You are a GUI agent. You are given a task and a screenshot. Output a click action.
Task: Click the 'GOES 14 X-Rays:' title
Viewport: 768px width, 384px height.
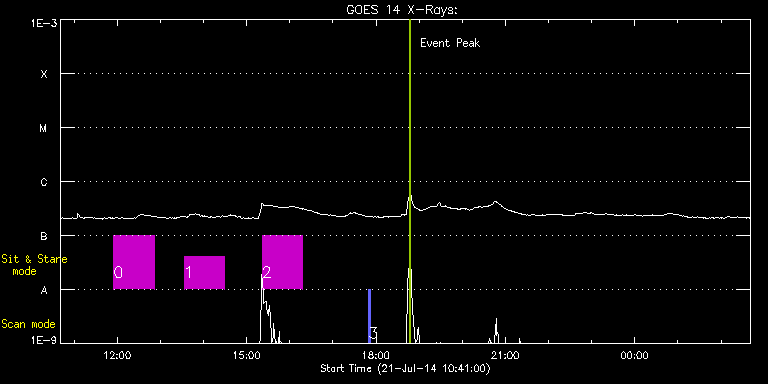pos(402,10)
